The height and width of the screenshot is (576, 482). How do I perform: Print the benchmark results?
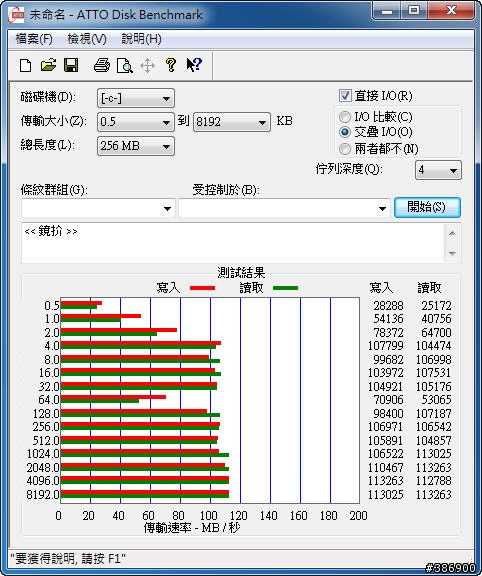point(102,65)
